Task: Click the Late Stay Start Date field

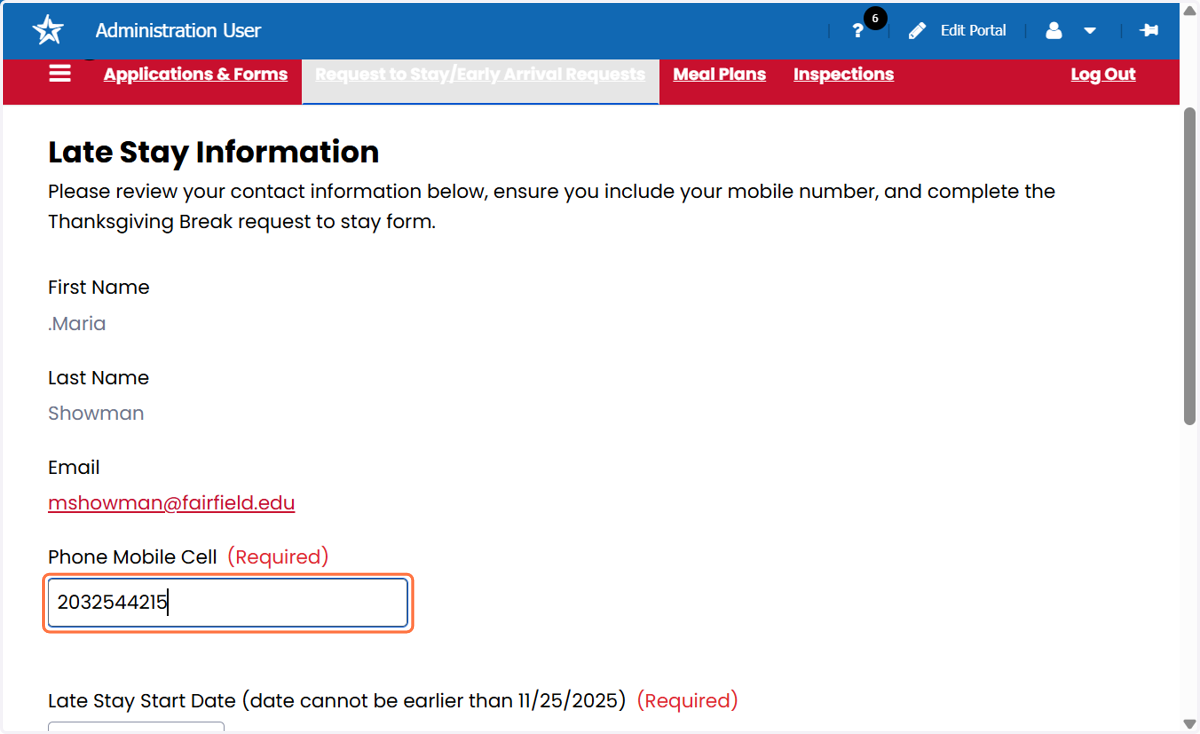Action: click(x=136, y=727)
